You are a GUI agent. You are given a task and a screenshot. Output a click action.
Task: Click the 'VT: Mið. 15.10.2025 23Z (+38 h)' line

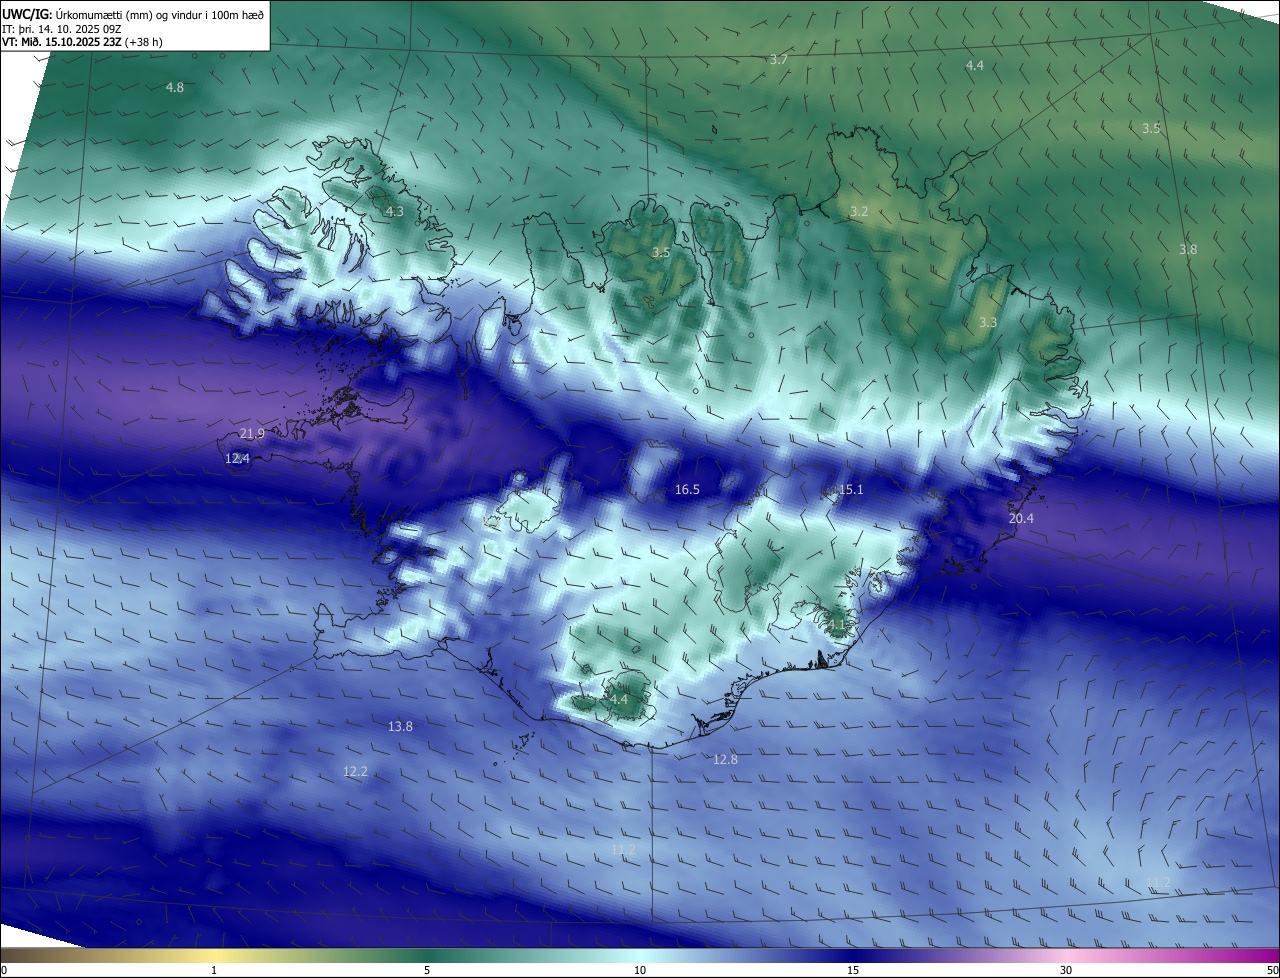82,42
